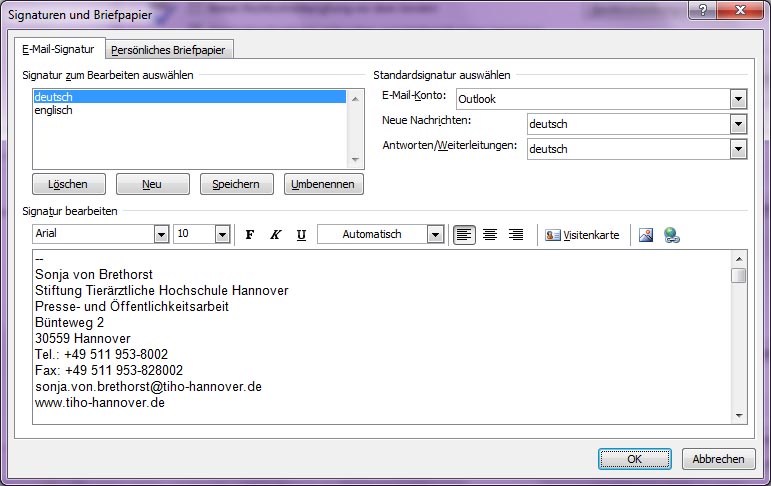The width and height of the screenshot is (771, 486).
Task: Click the Neu button
Action: (152, 184)
